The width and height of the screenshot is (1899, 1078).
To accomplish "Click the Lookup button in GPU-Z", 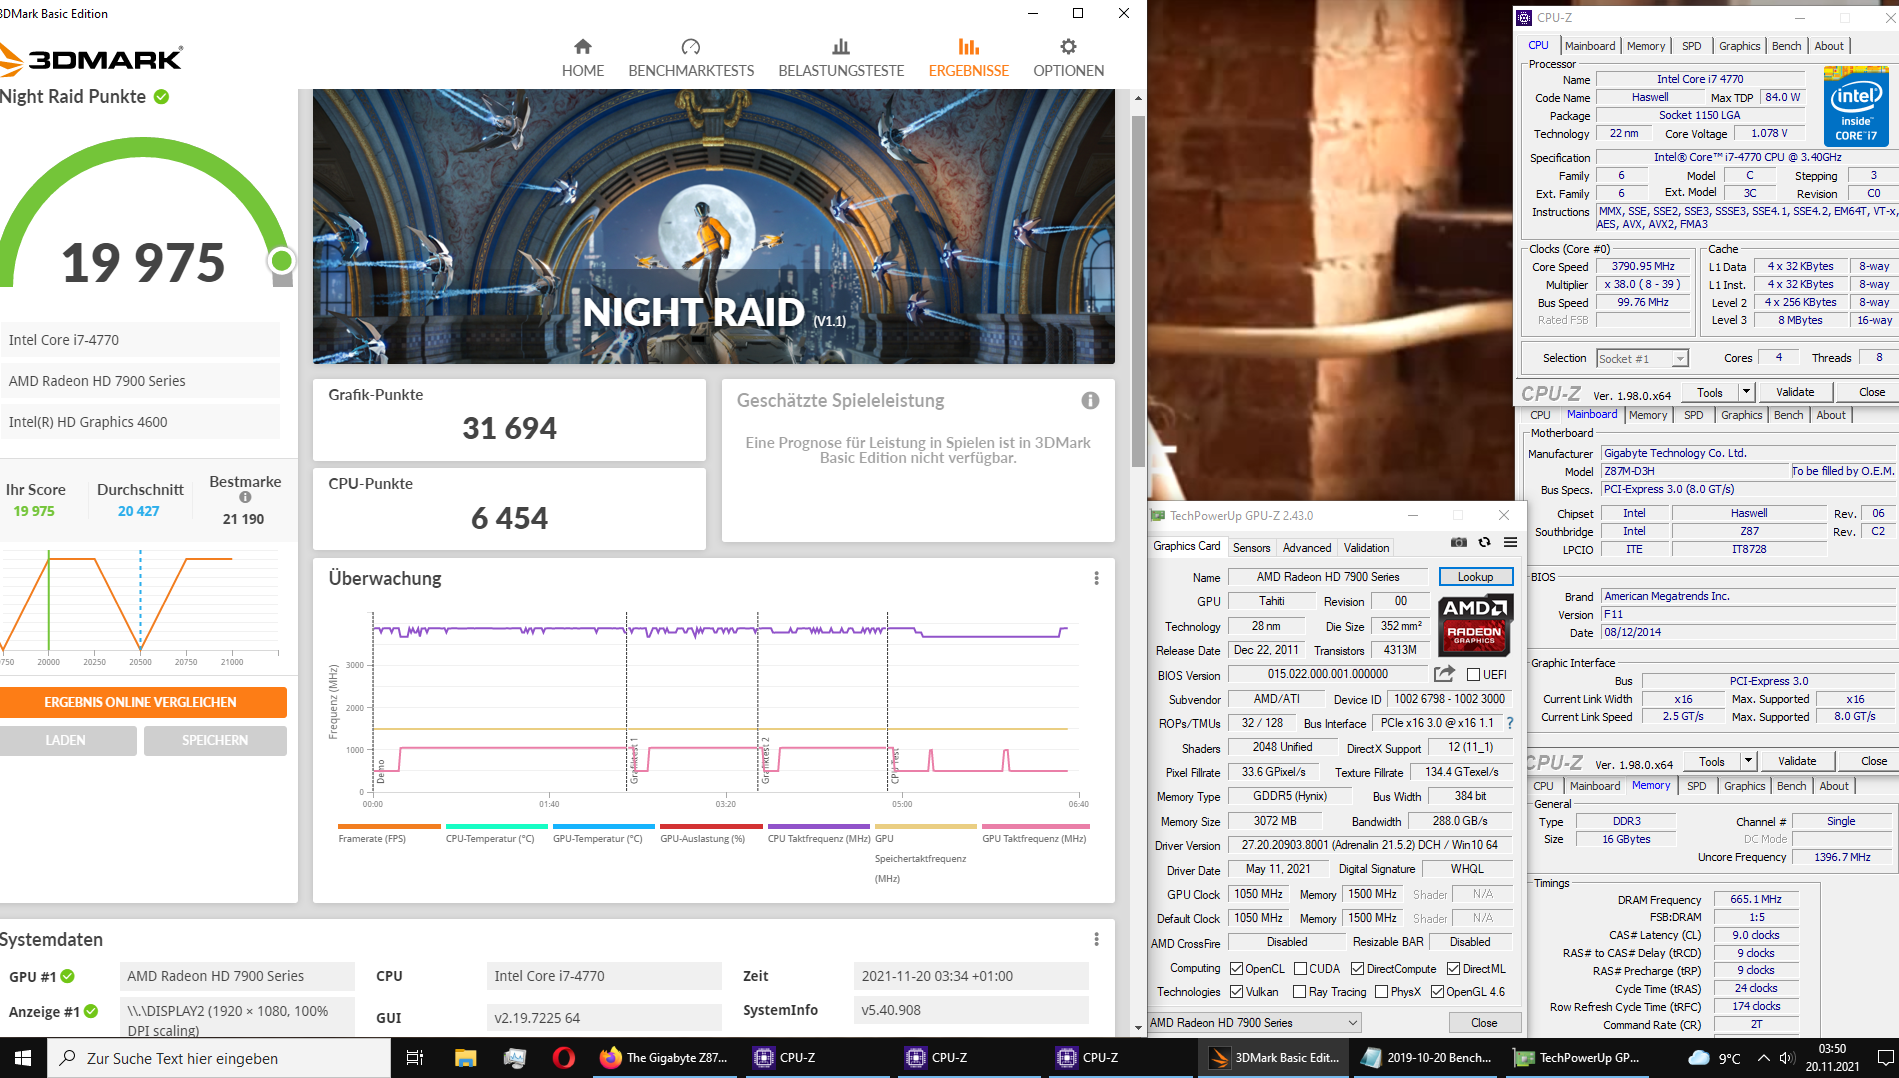I will coord(1475,577).
